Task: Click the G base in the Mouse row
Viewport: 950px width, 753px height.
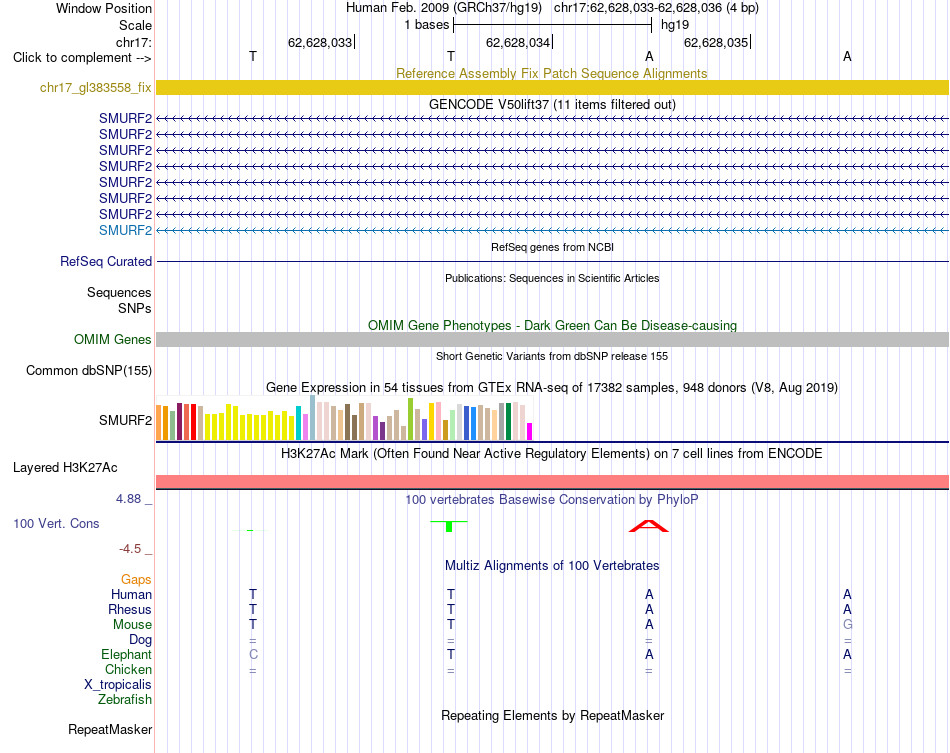Action: [x=847, y=625]
